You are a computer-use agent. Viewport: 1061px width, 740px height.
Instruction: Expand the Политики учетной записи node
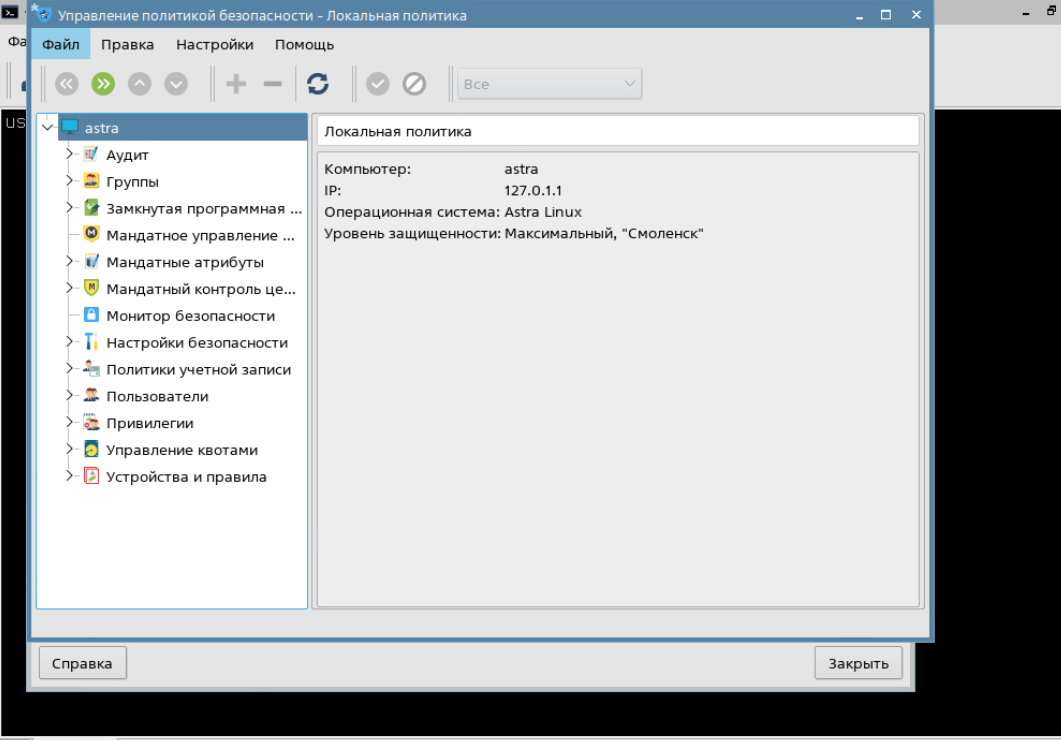69,369
